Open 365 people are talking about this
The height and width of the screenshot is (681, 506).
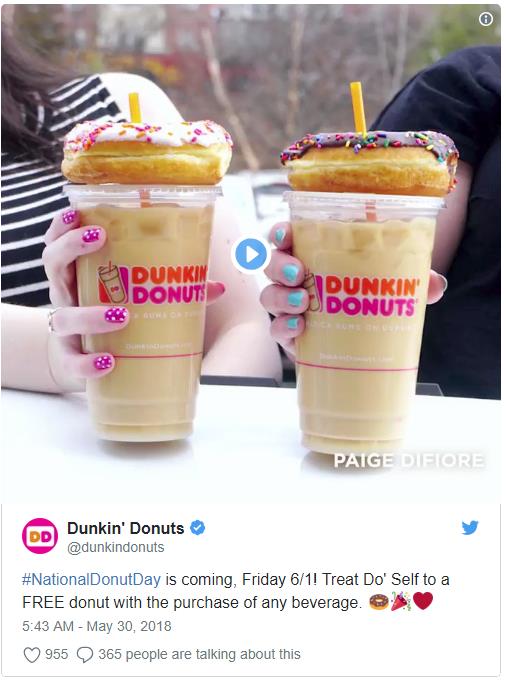click(199, 654)
